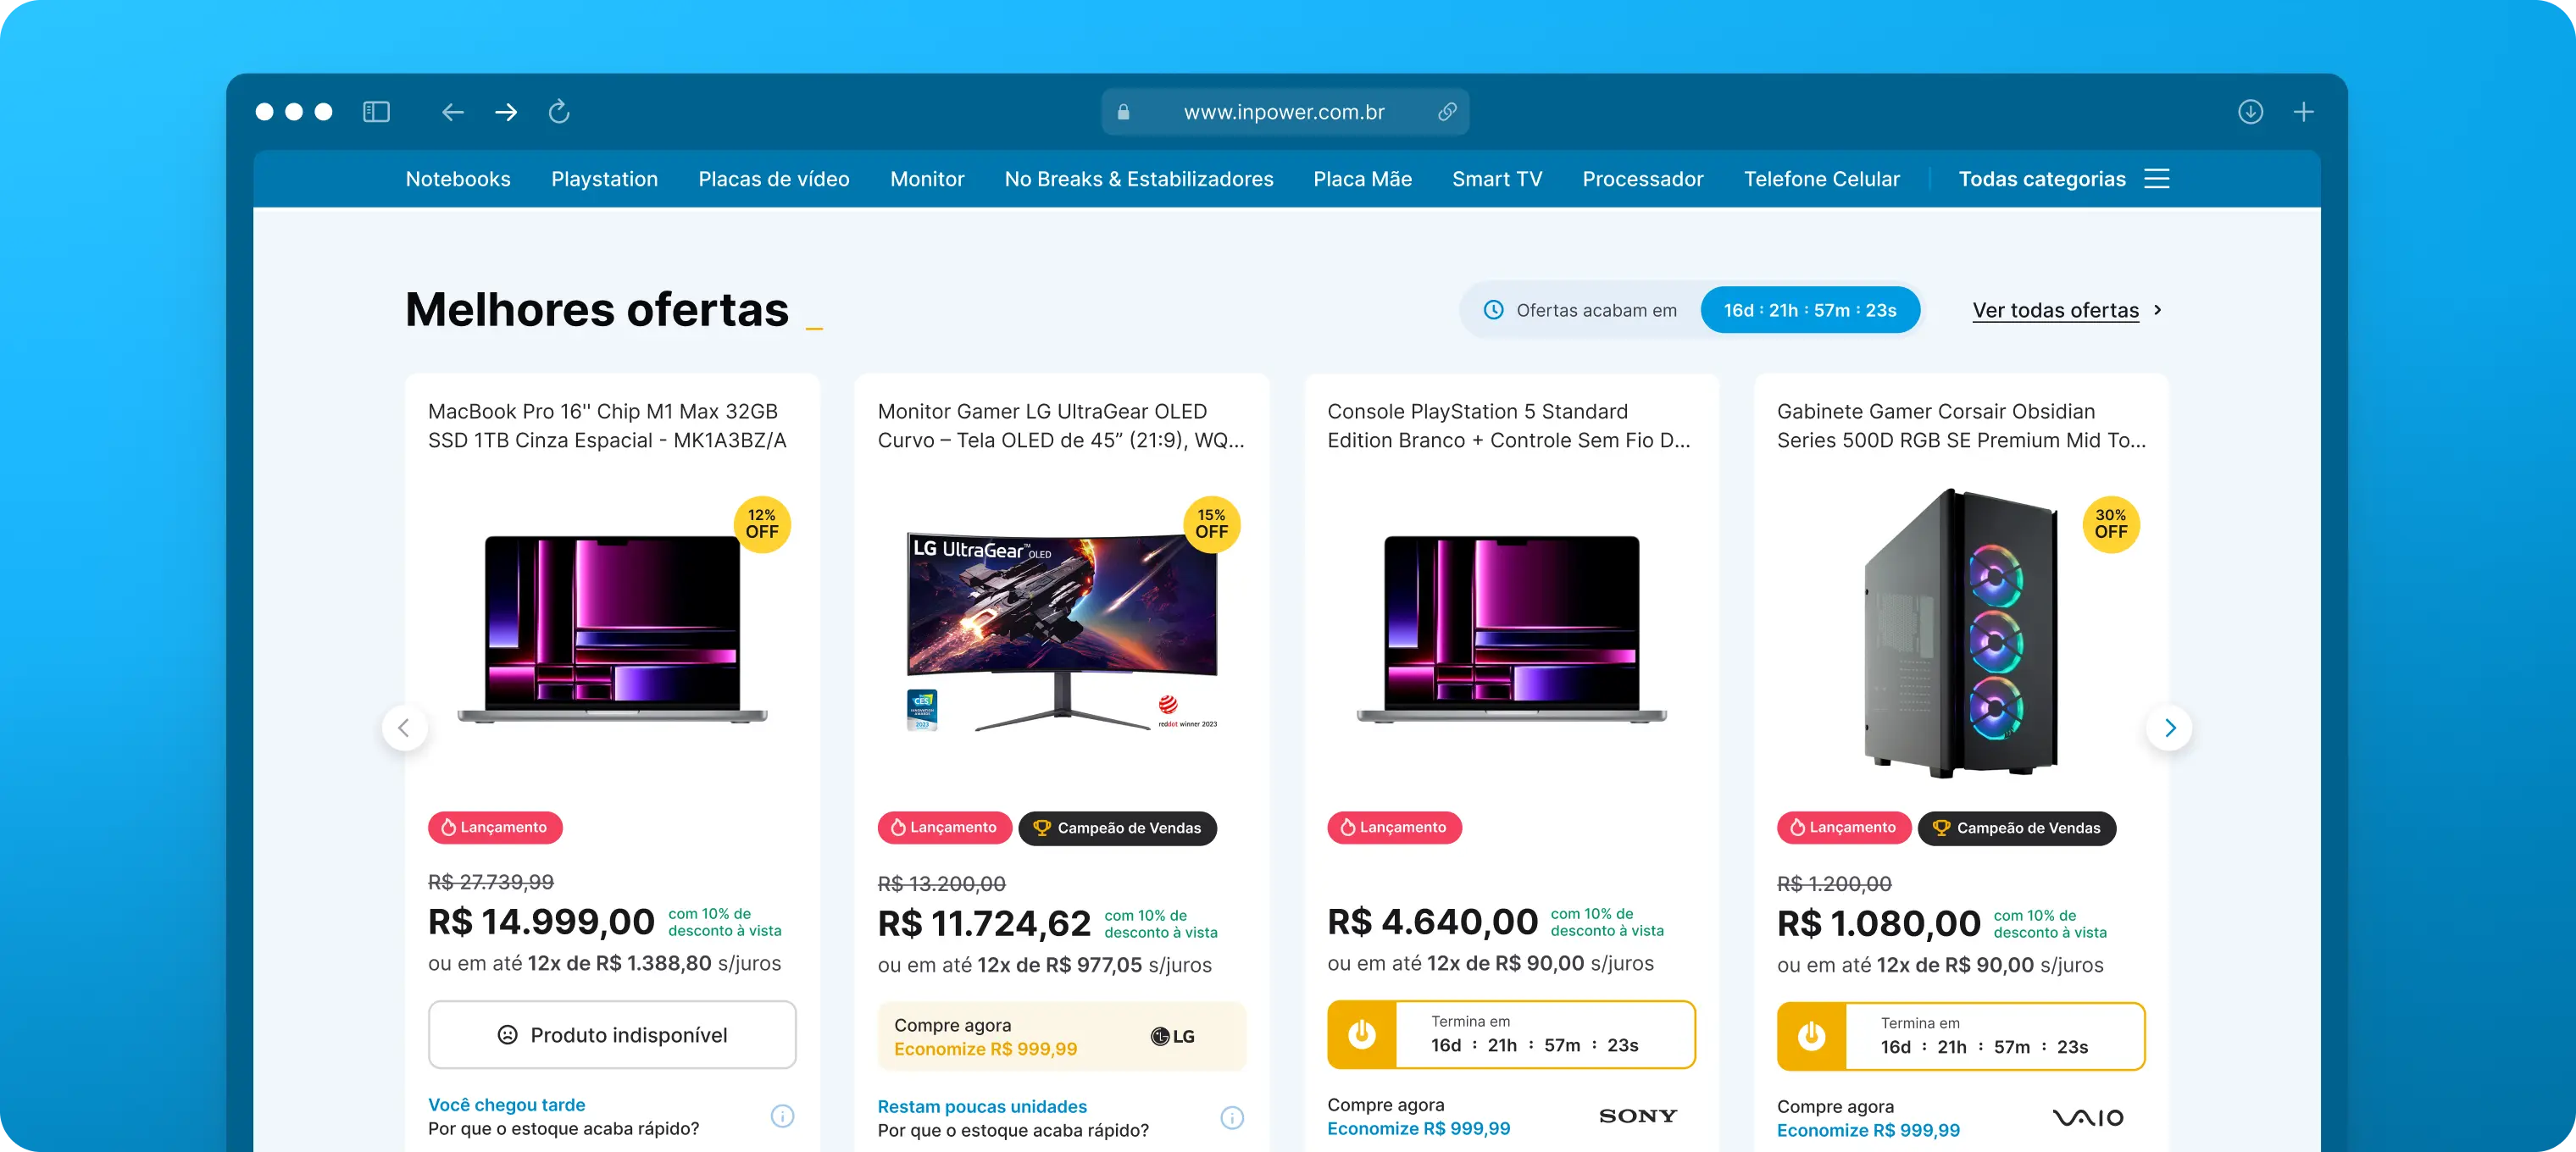The image size is (2576, 1152).
Task: Open a new tab with the plus icon
Action: (x=2303, y=112)
